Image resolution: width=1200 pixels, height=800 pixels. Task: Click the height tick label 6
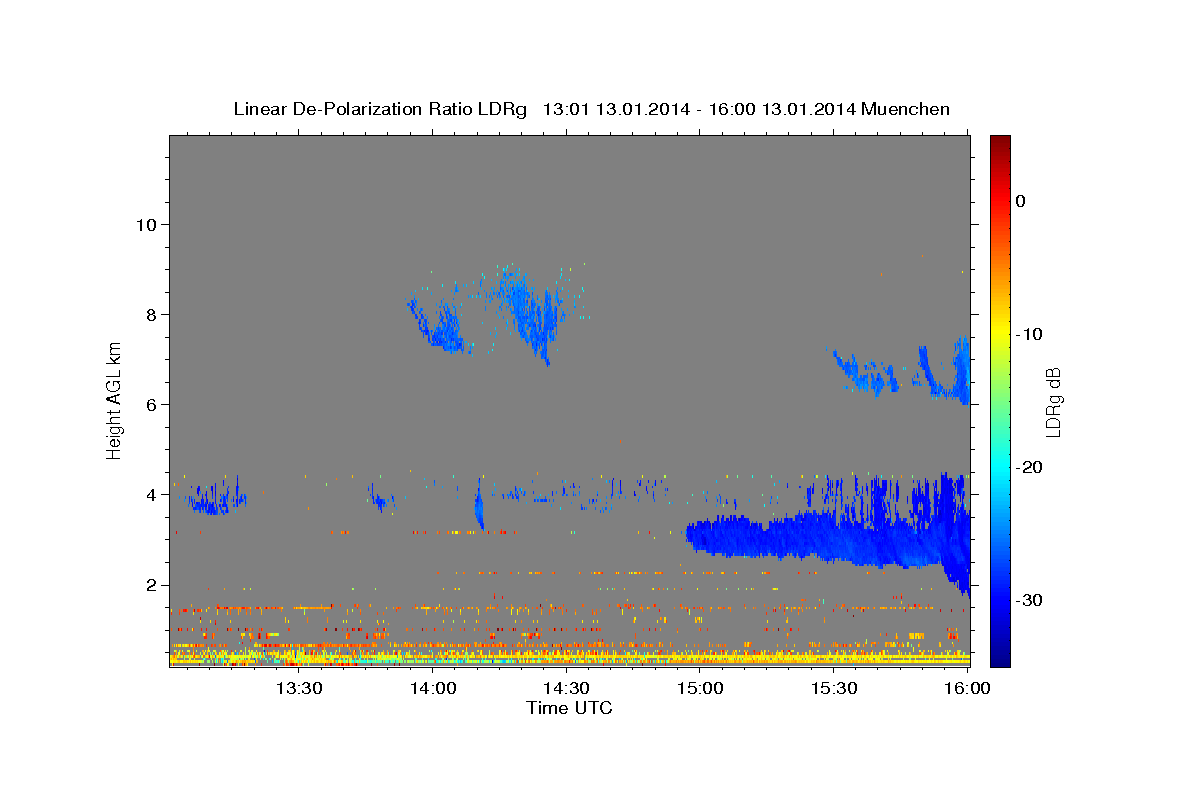(x=151, y=404)
